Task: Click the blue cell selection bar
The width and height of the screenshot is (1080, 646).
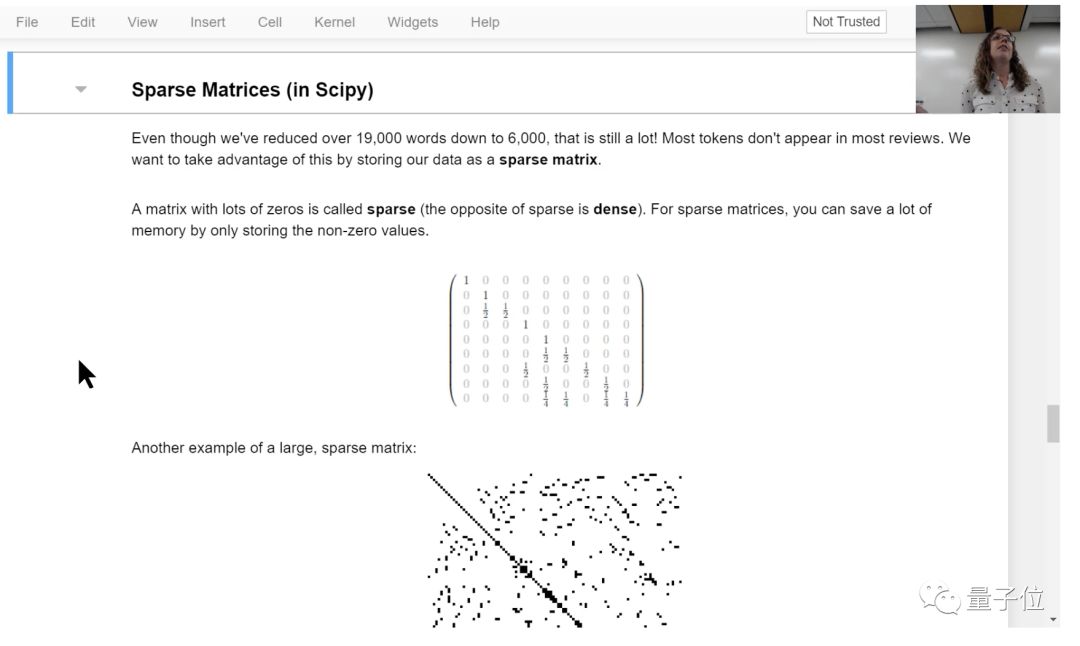Action: (10, 83)
